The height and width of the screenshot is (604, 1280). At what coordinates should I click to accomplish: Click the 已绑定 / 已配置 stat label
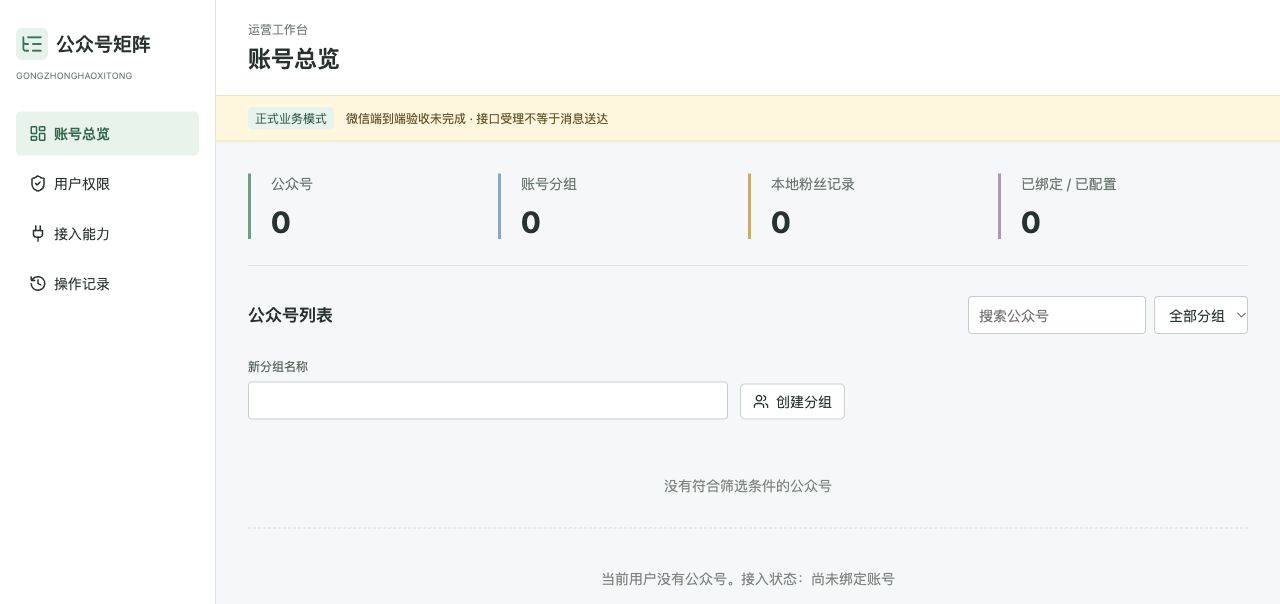1069,184
